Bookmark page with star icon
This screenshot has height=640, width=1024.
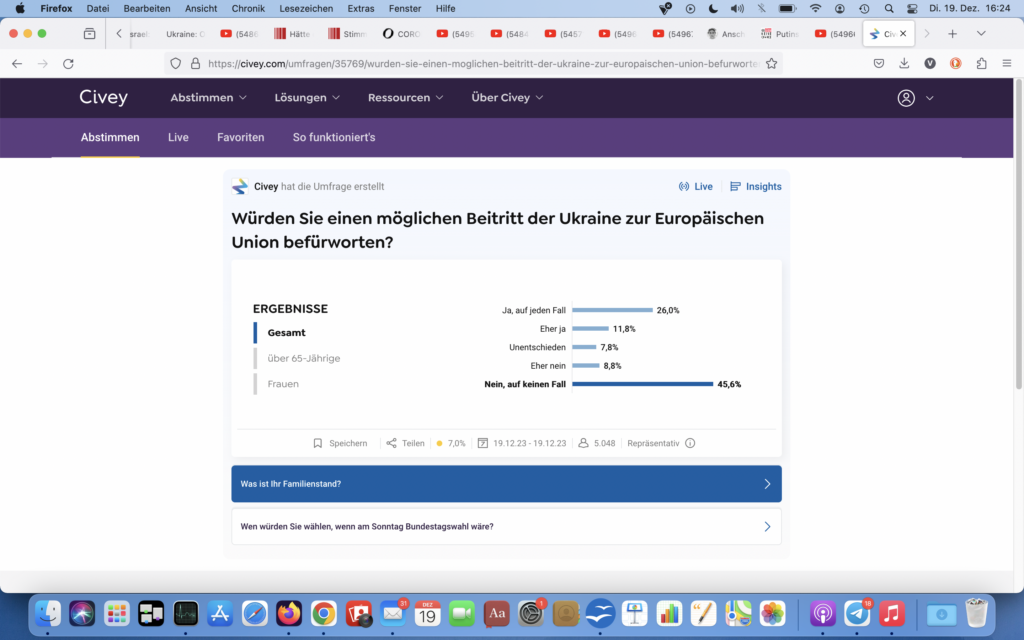[x=771, y=63]
